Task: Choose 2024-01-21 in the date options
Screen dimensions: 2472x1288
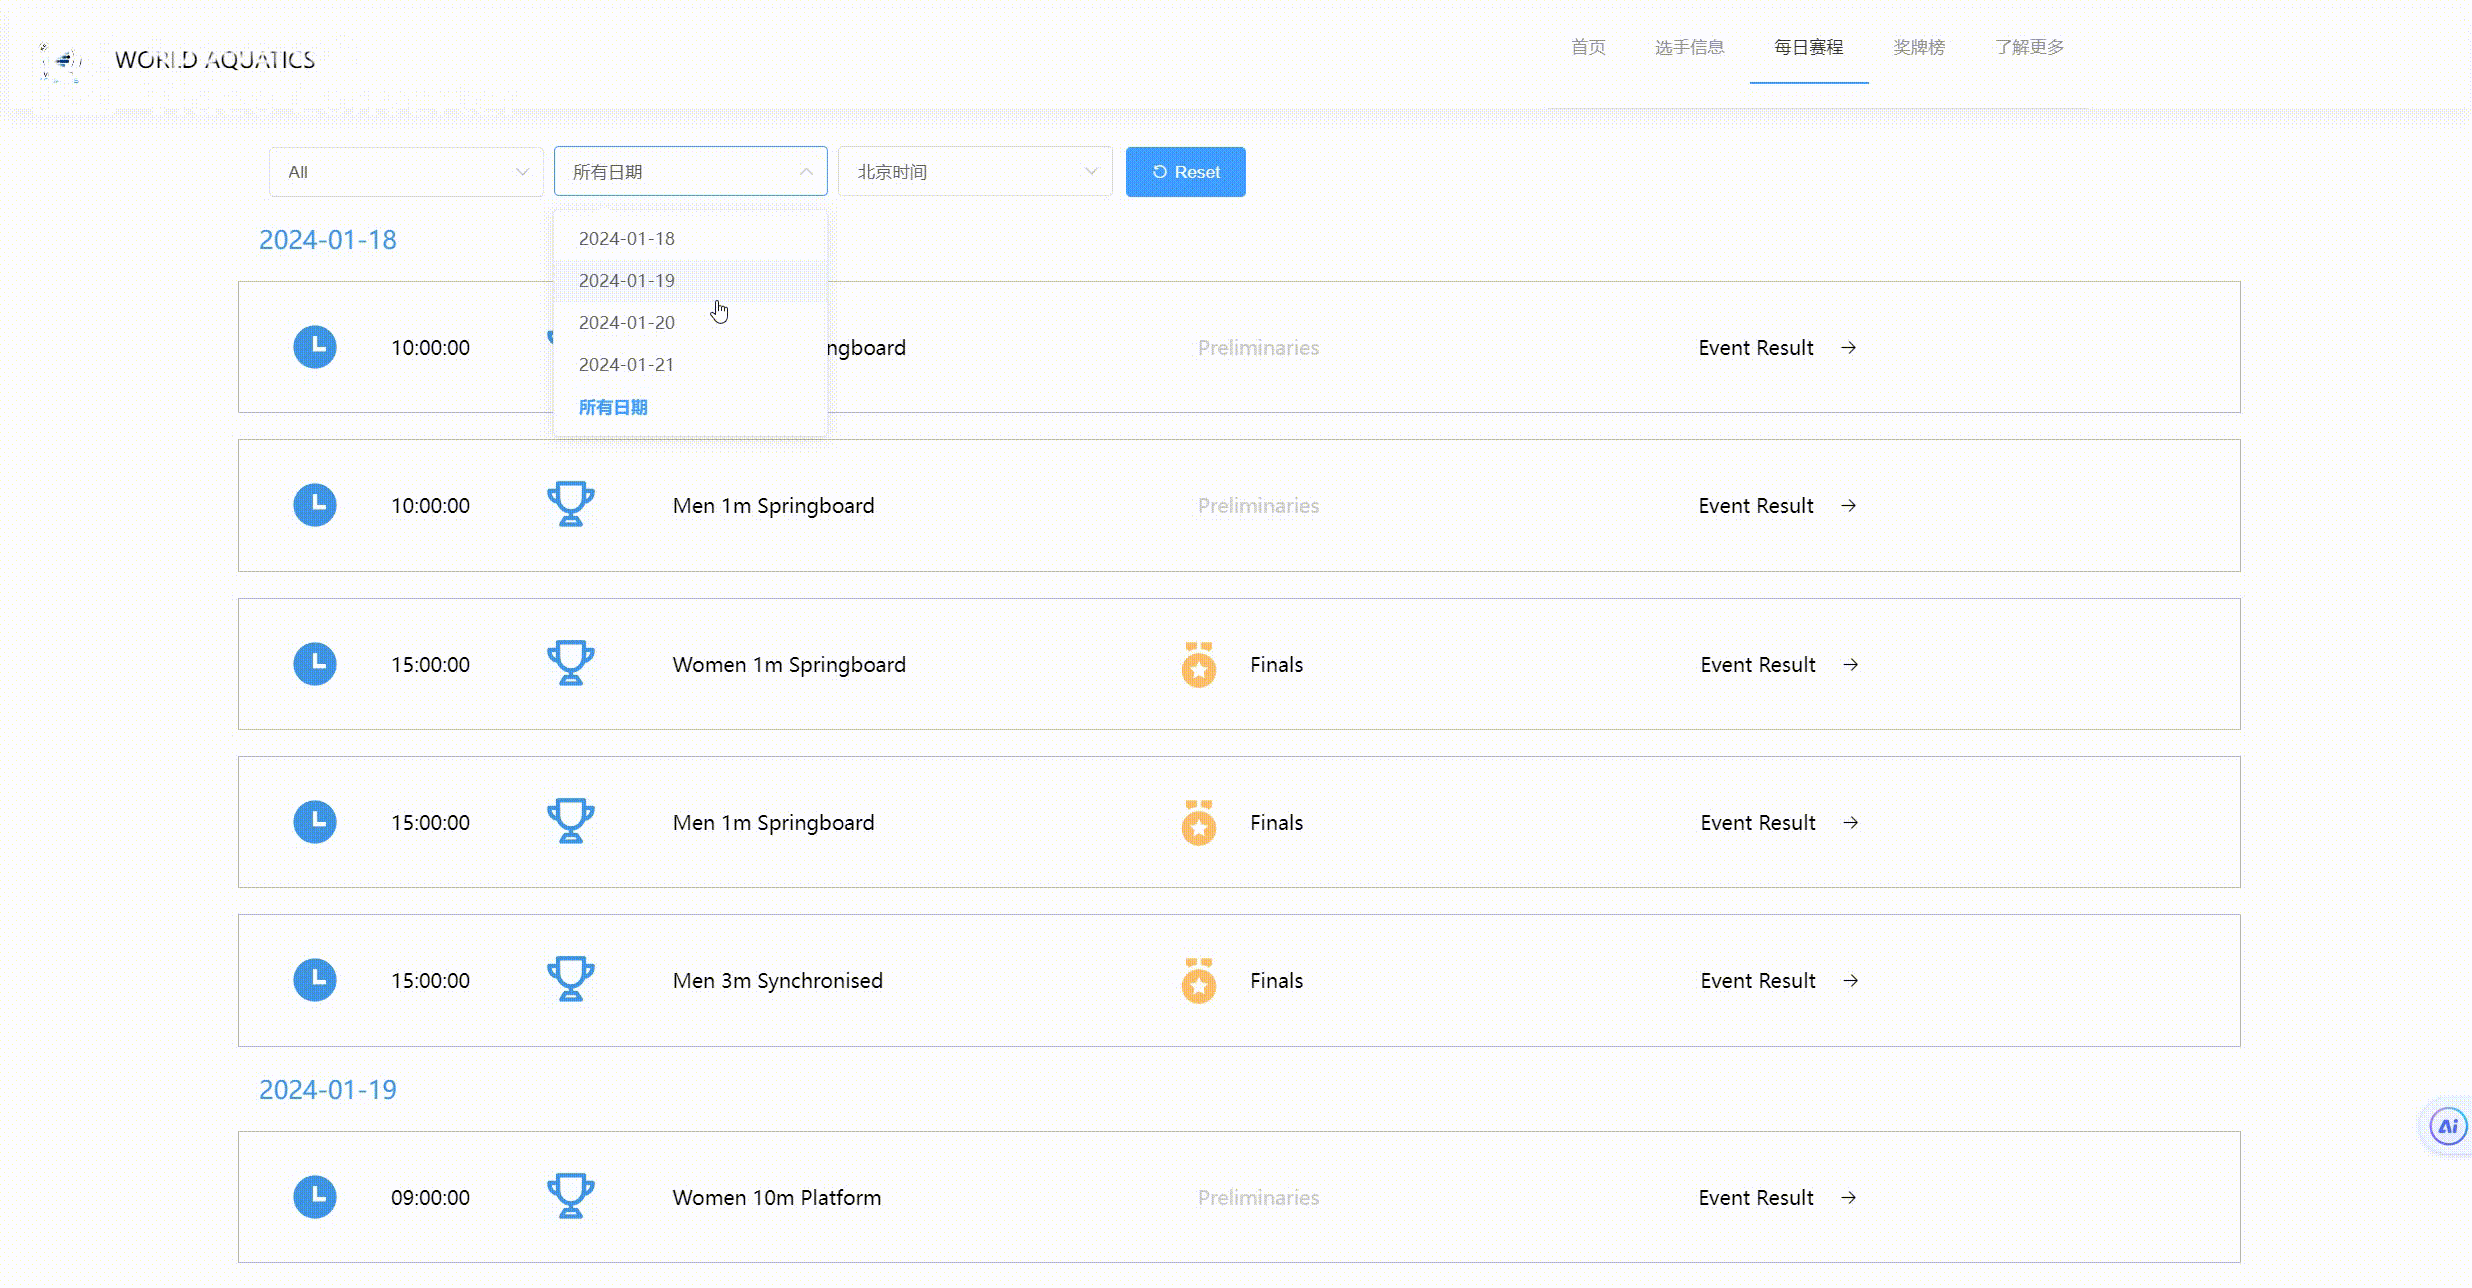Action: pos(627,365)
